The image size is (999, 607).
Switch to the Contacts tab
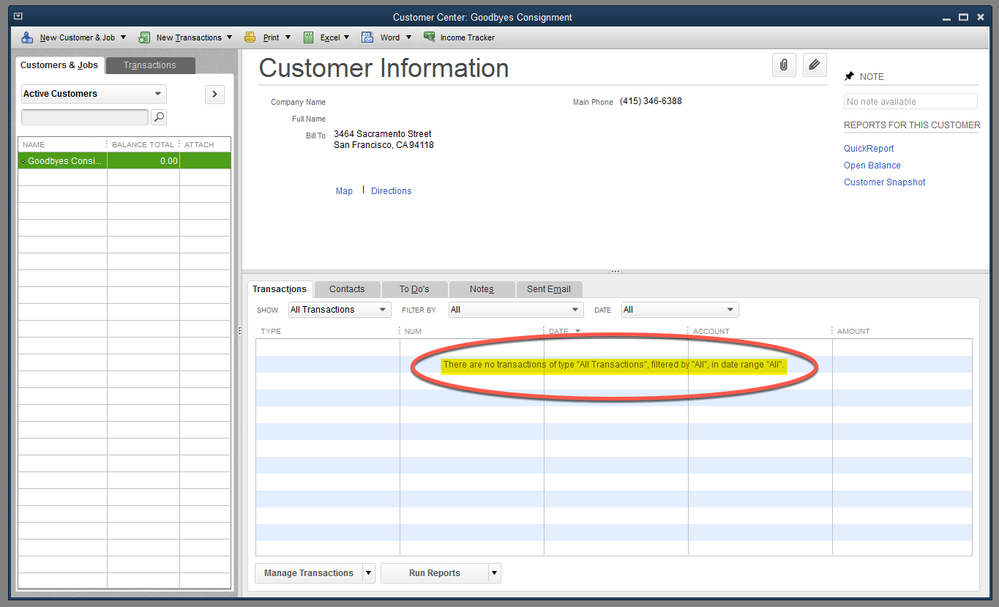347,289
